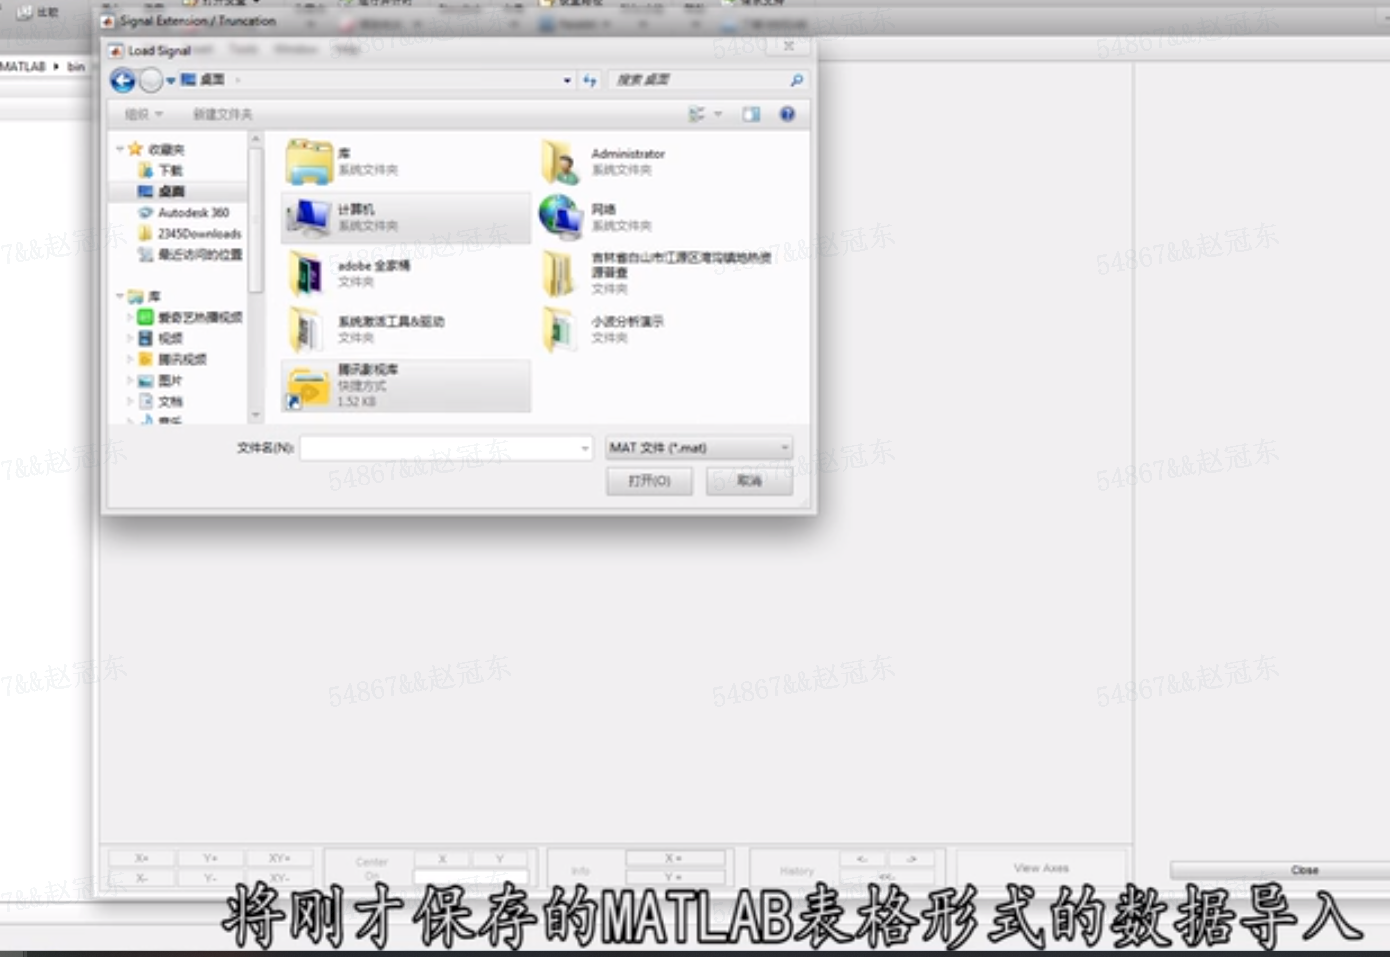1390x957 pixels.
Task: Click the Info X = field
Action: pos(675,858)
